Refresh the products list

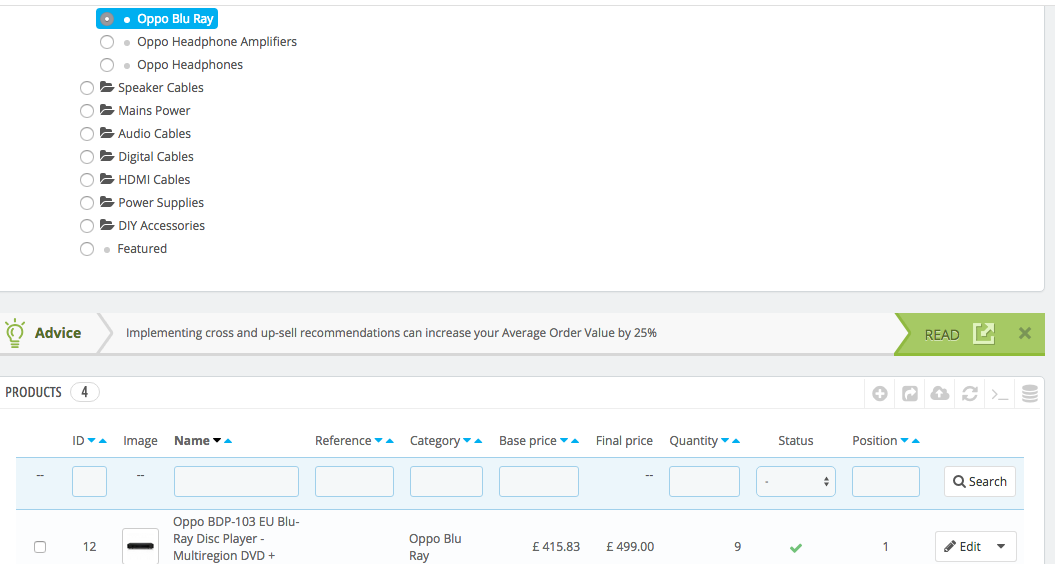(970, 394)
